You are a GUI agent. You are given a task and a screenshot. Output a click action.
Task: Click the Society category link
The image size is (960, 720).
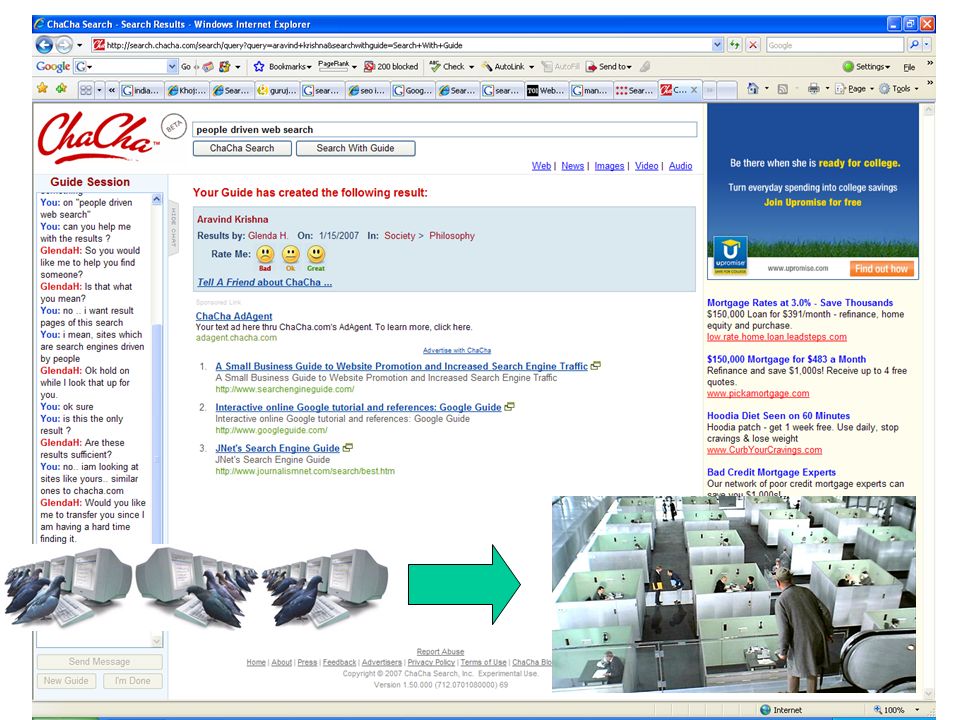tap(400, 236)
